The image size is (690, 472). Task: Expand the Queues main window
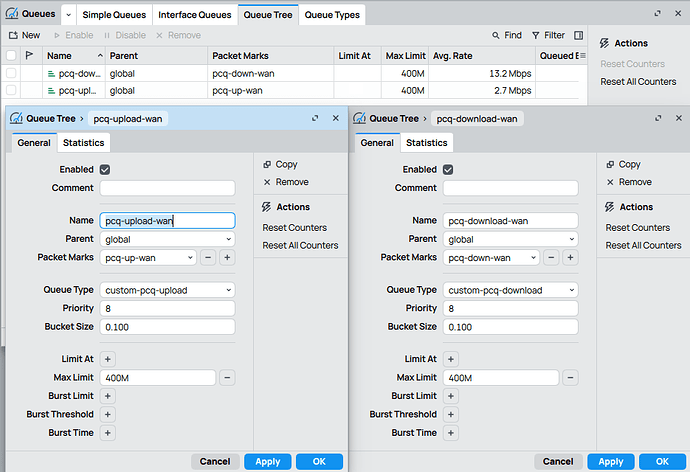(x=657, y=14)
